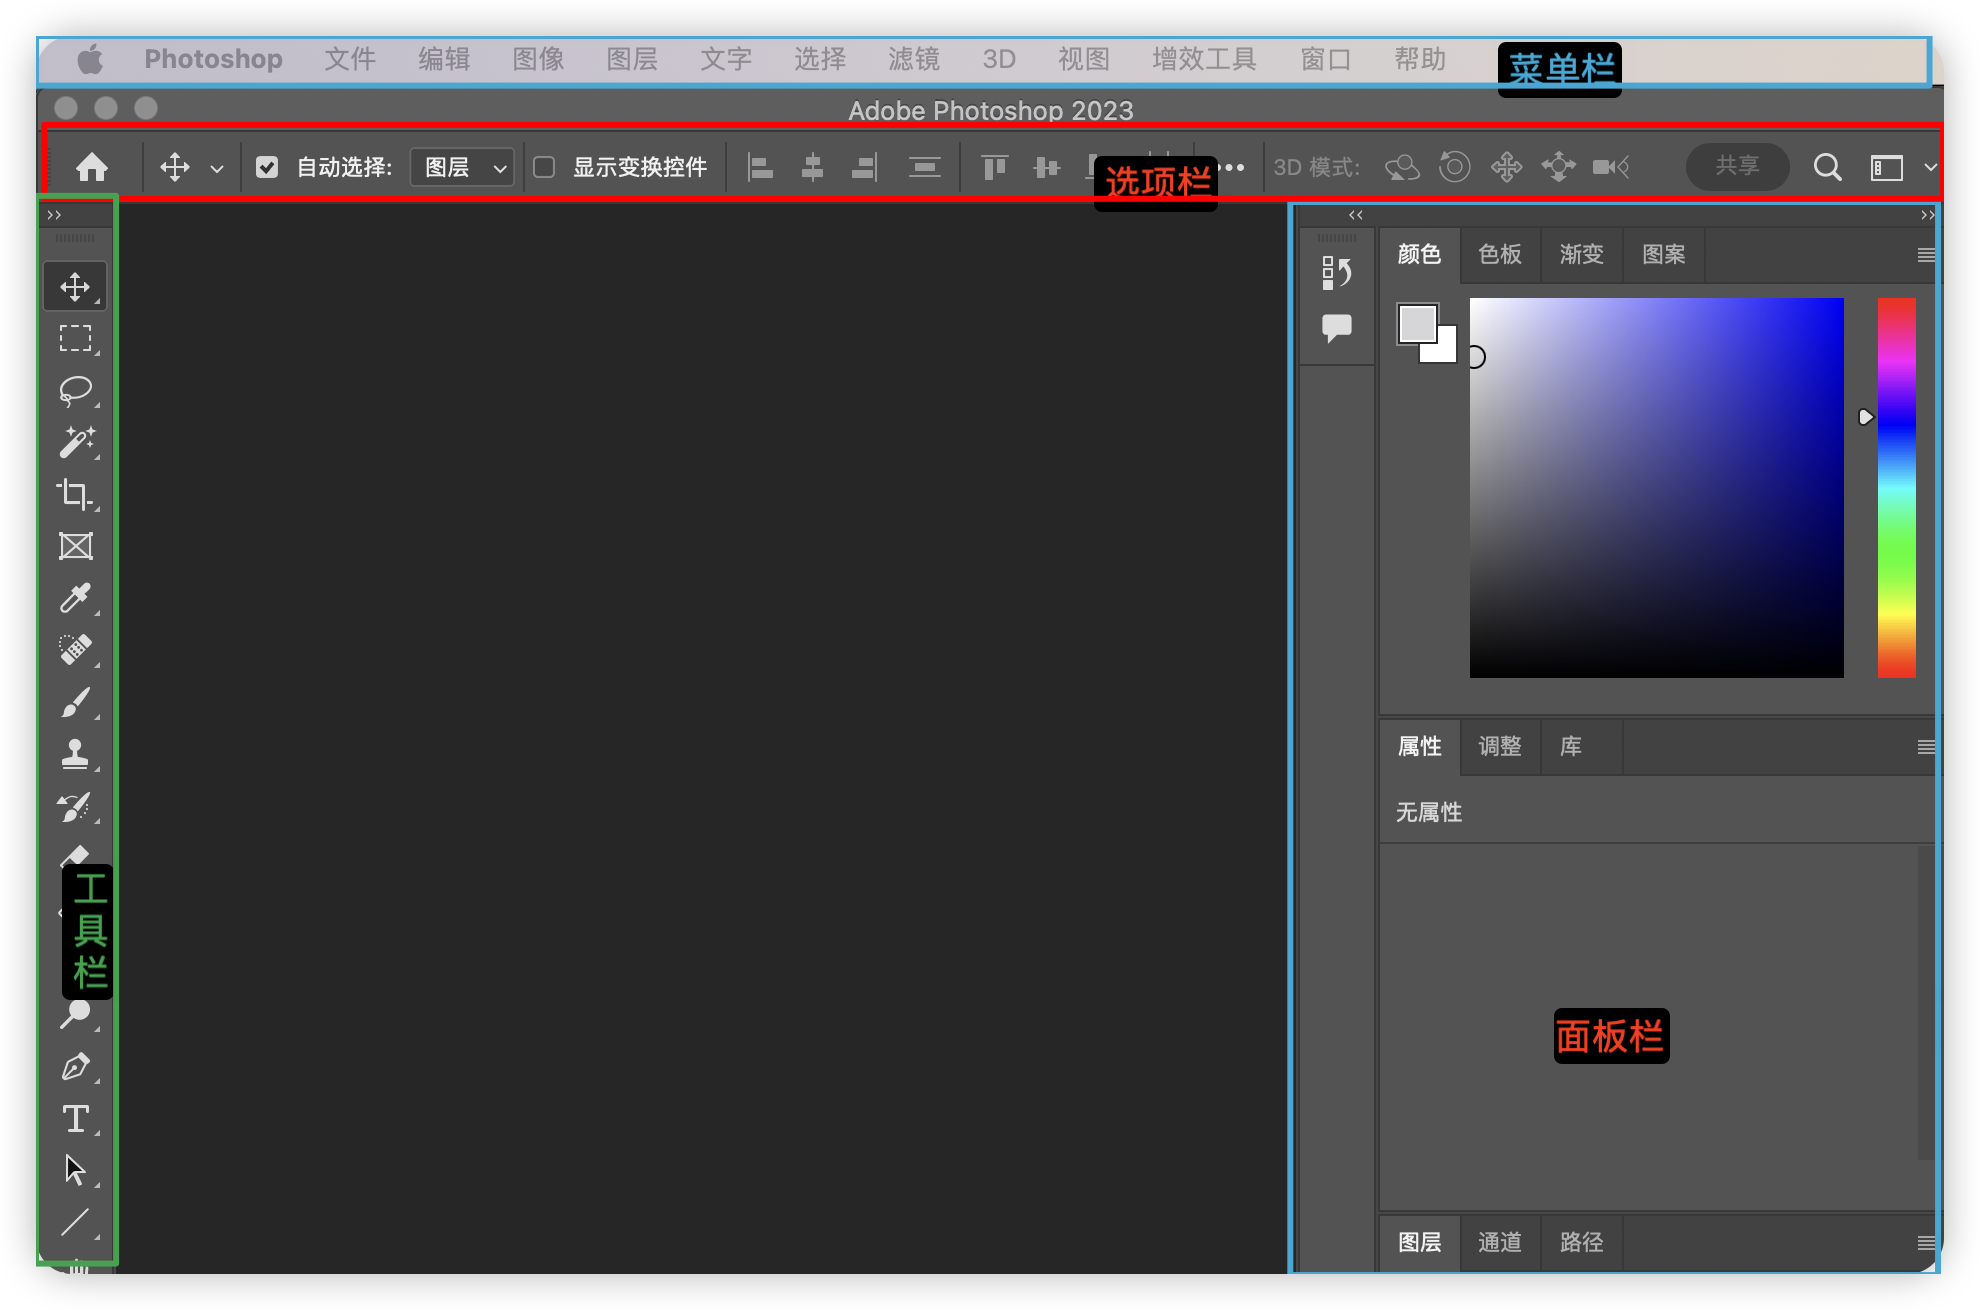Click the 3D video camera zoom icon
Image resolution: width=1980 pixels, height=1310 pixels.
1611,167
